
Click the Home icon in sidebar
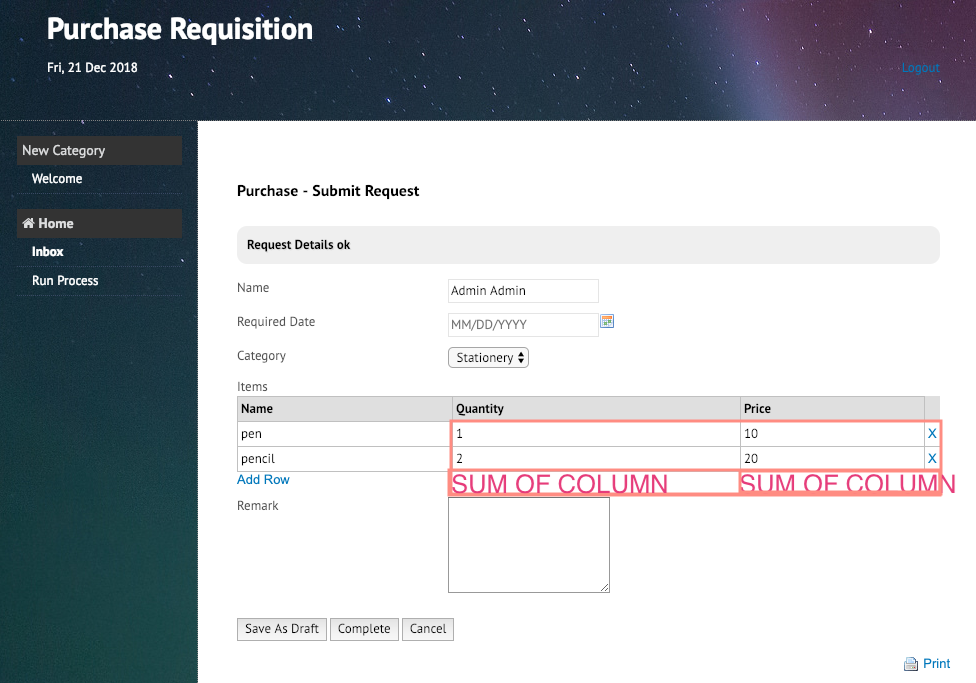28,224
